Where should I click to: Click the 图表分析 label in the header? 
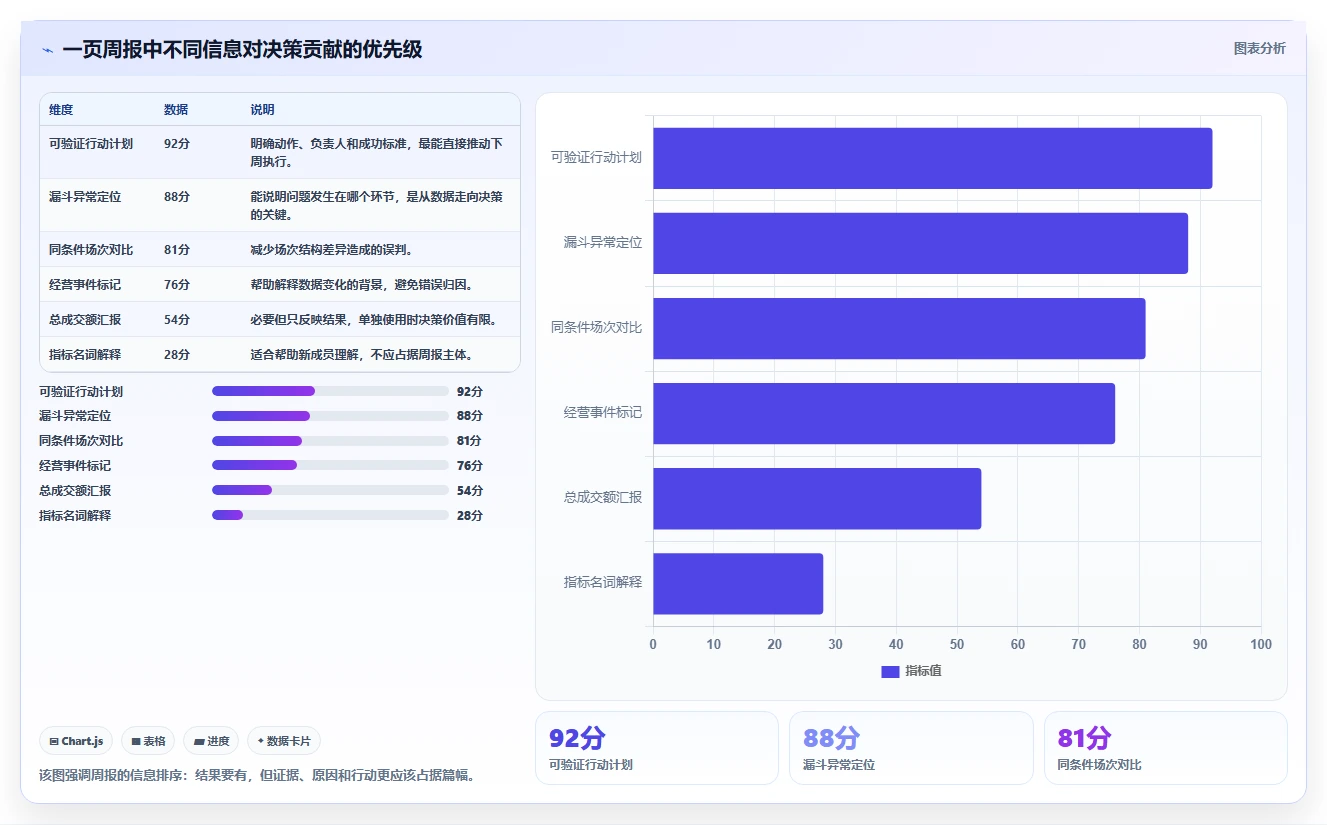pos(1260,48)
